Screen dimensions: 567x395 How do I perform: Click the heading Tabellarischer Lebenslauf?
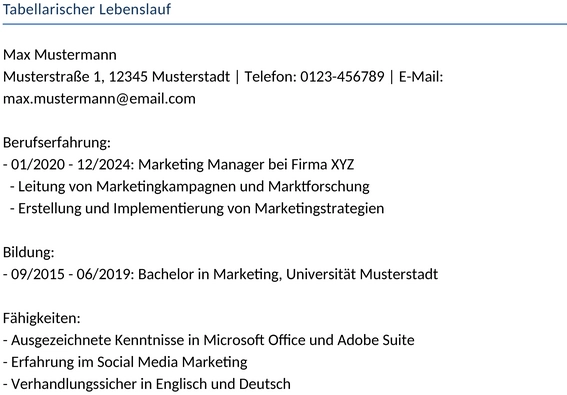87,9
